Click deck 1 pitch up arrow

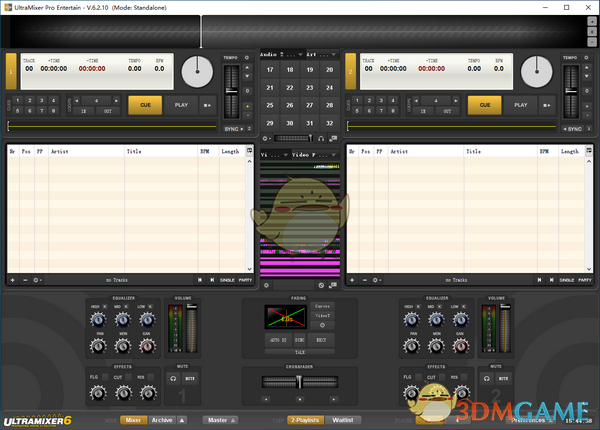pos(247,67)
